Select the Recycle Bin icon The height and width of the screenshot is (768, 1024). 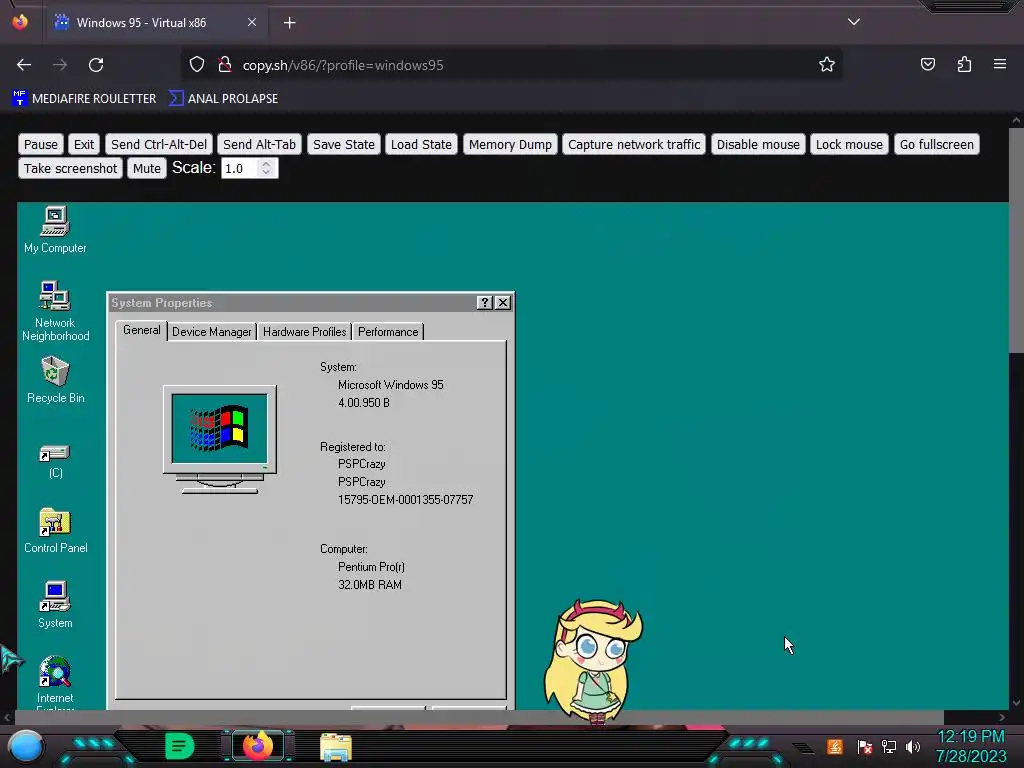[55, 380]
